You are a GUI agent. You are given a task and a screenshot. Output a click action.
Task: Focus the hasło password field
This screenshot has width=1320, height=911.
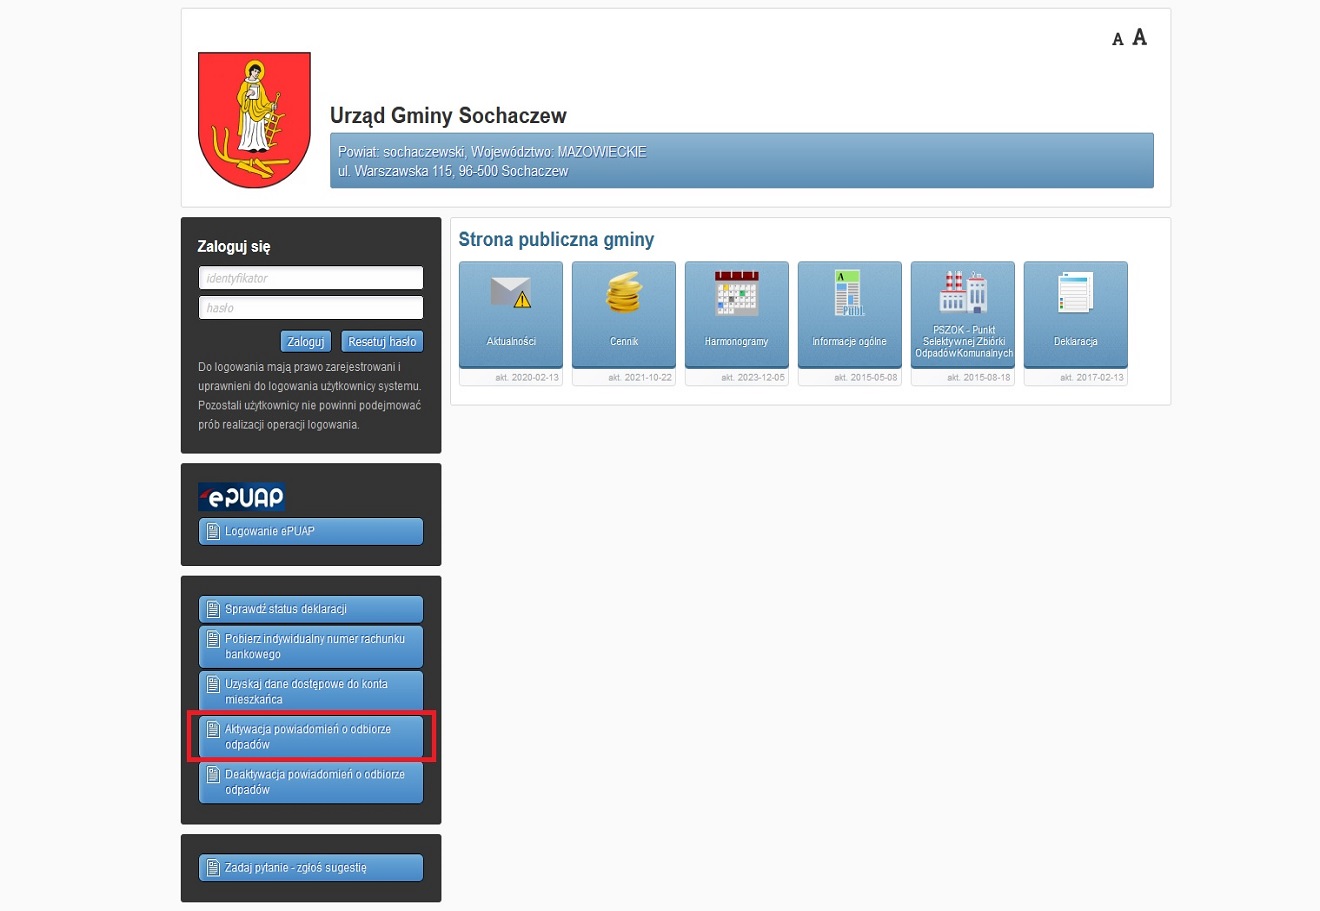pyautogui.click(x=311, y=308)
